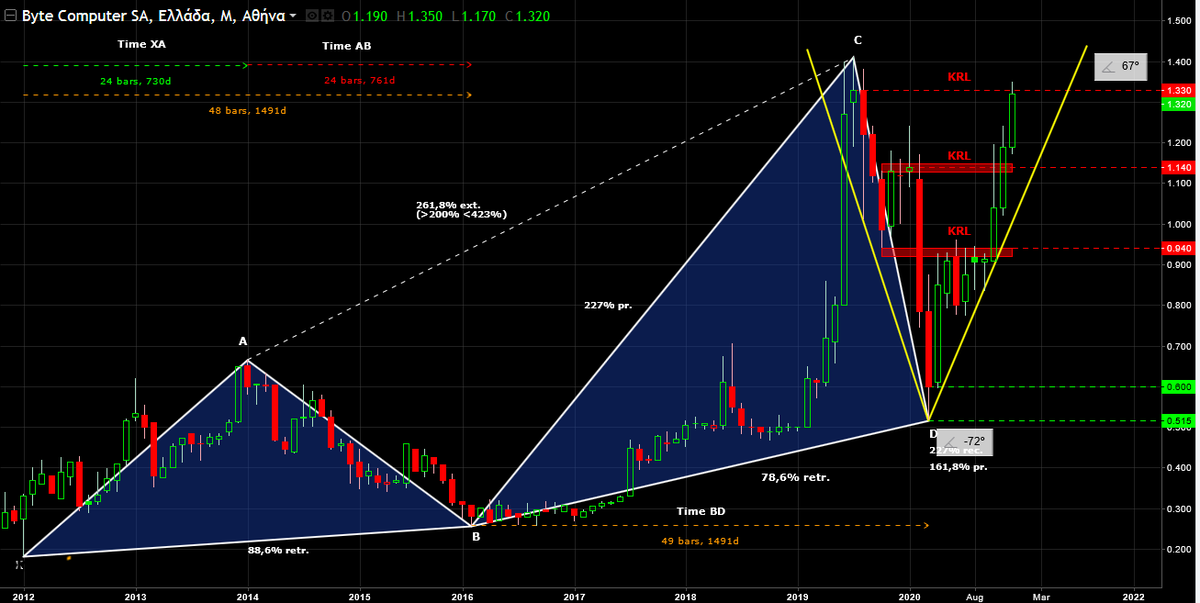Click the high value H1.350
Image resolution: width=1200 pixels, height=603 pixels.
[x=424, y=17]
